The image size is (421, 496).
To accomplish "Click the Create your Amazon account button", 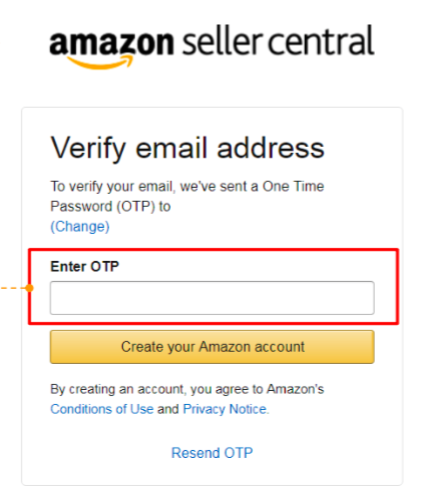I will click(212, 347).
